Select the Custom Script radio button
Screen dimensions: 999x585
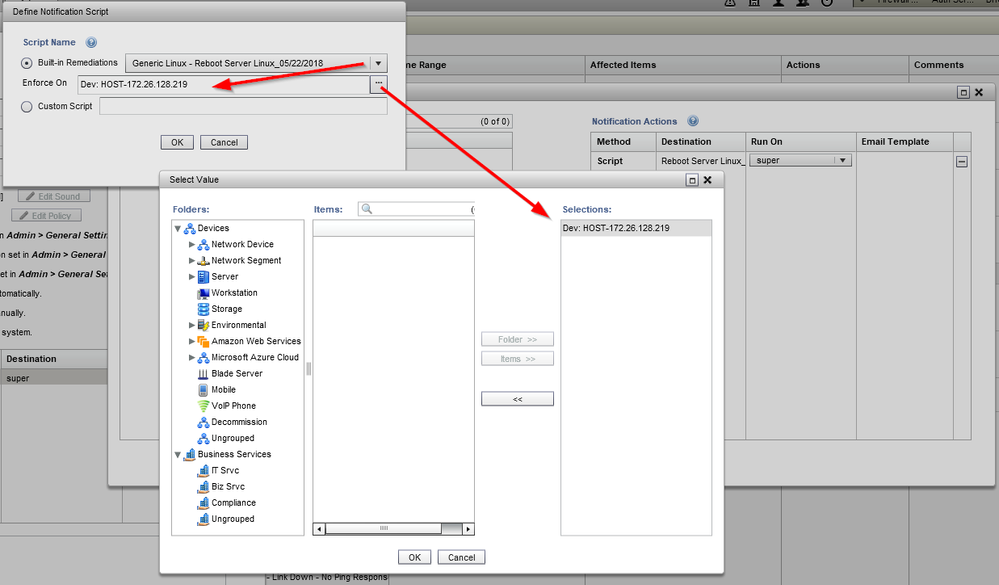(25, 106)
